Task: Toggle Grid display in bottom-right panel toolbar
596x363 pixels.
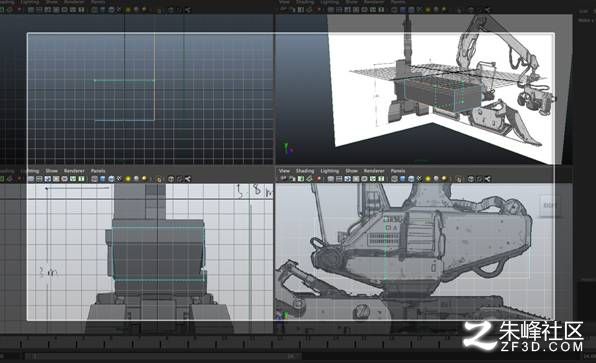Action: point(331,179)
